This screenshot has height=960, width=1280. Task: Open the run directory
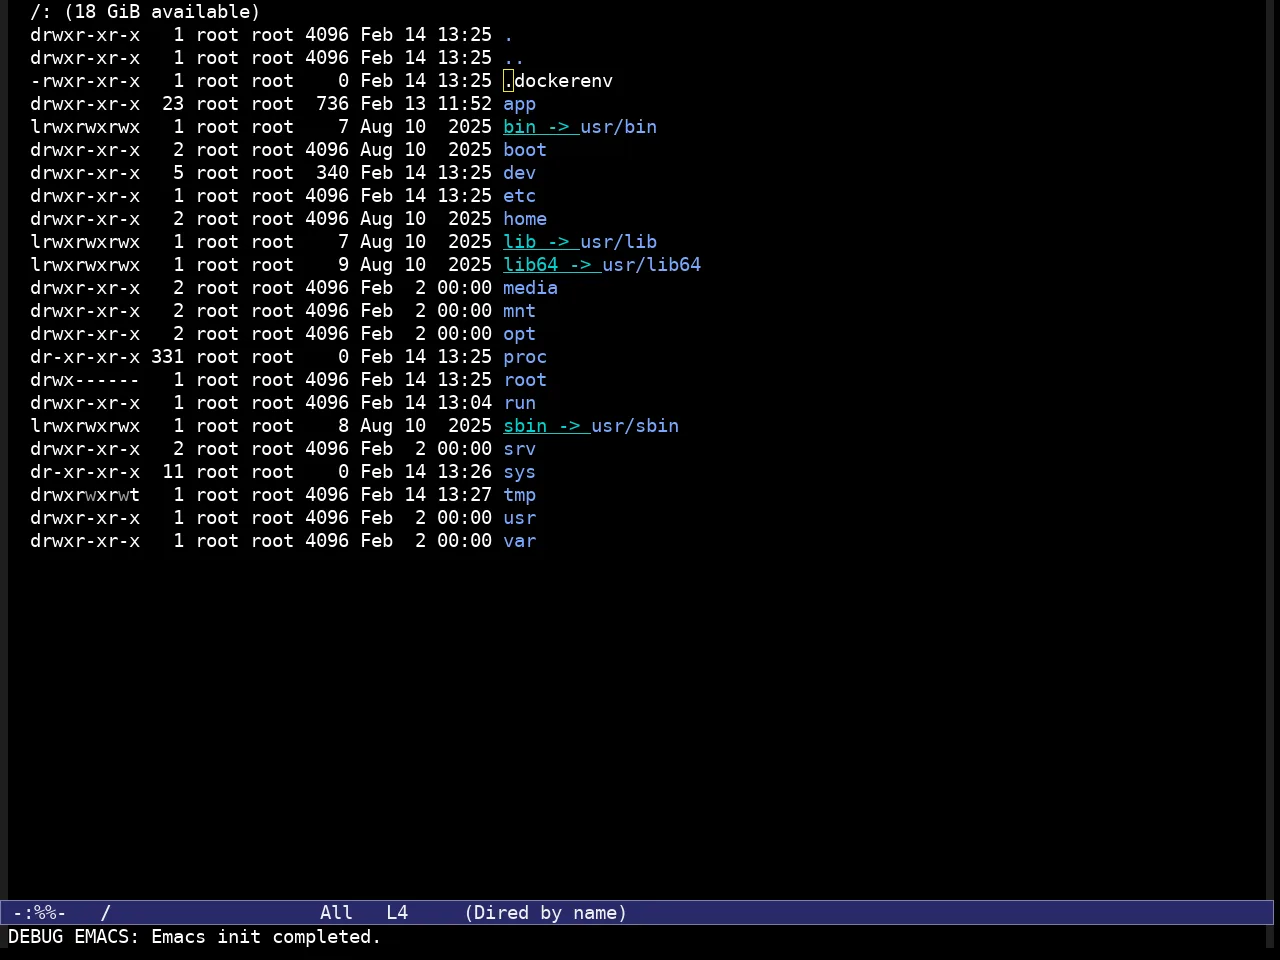point(519,403)
